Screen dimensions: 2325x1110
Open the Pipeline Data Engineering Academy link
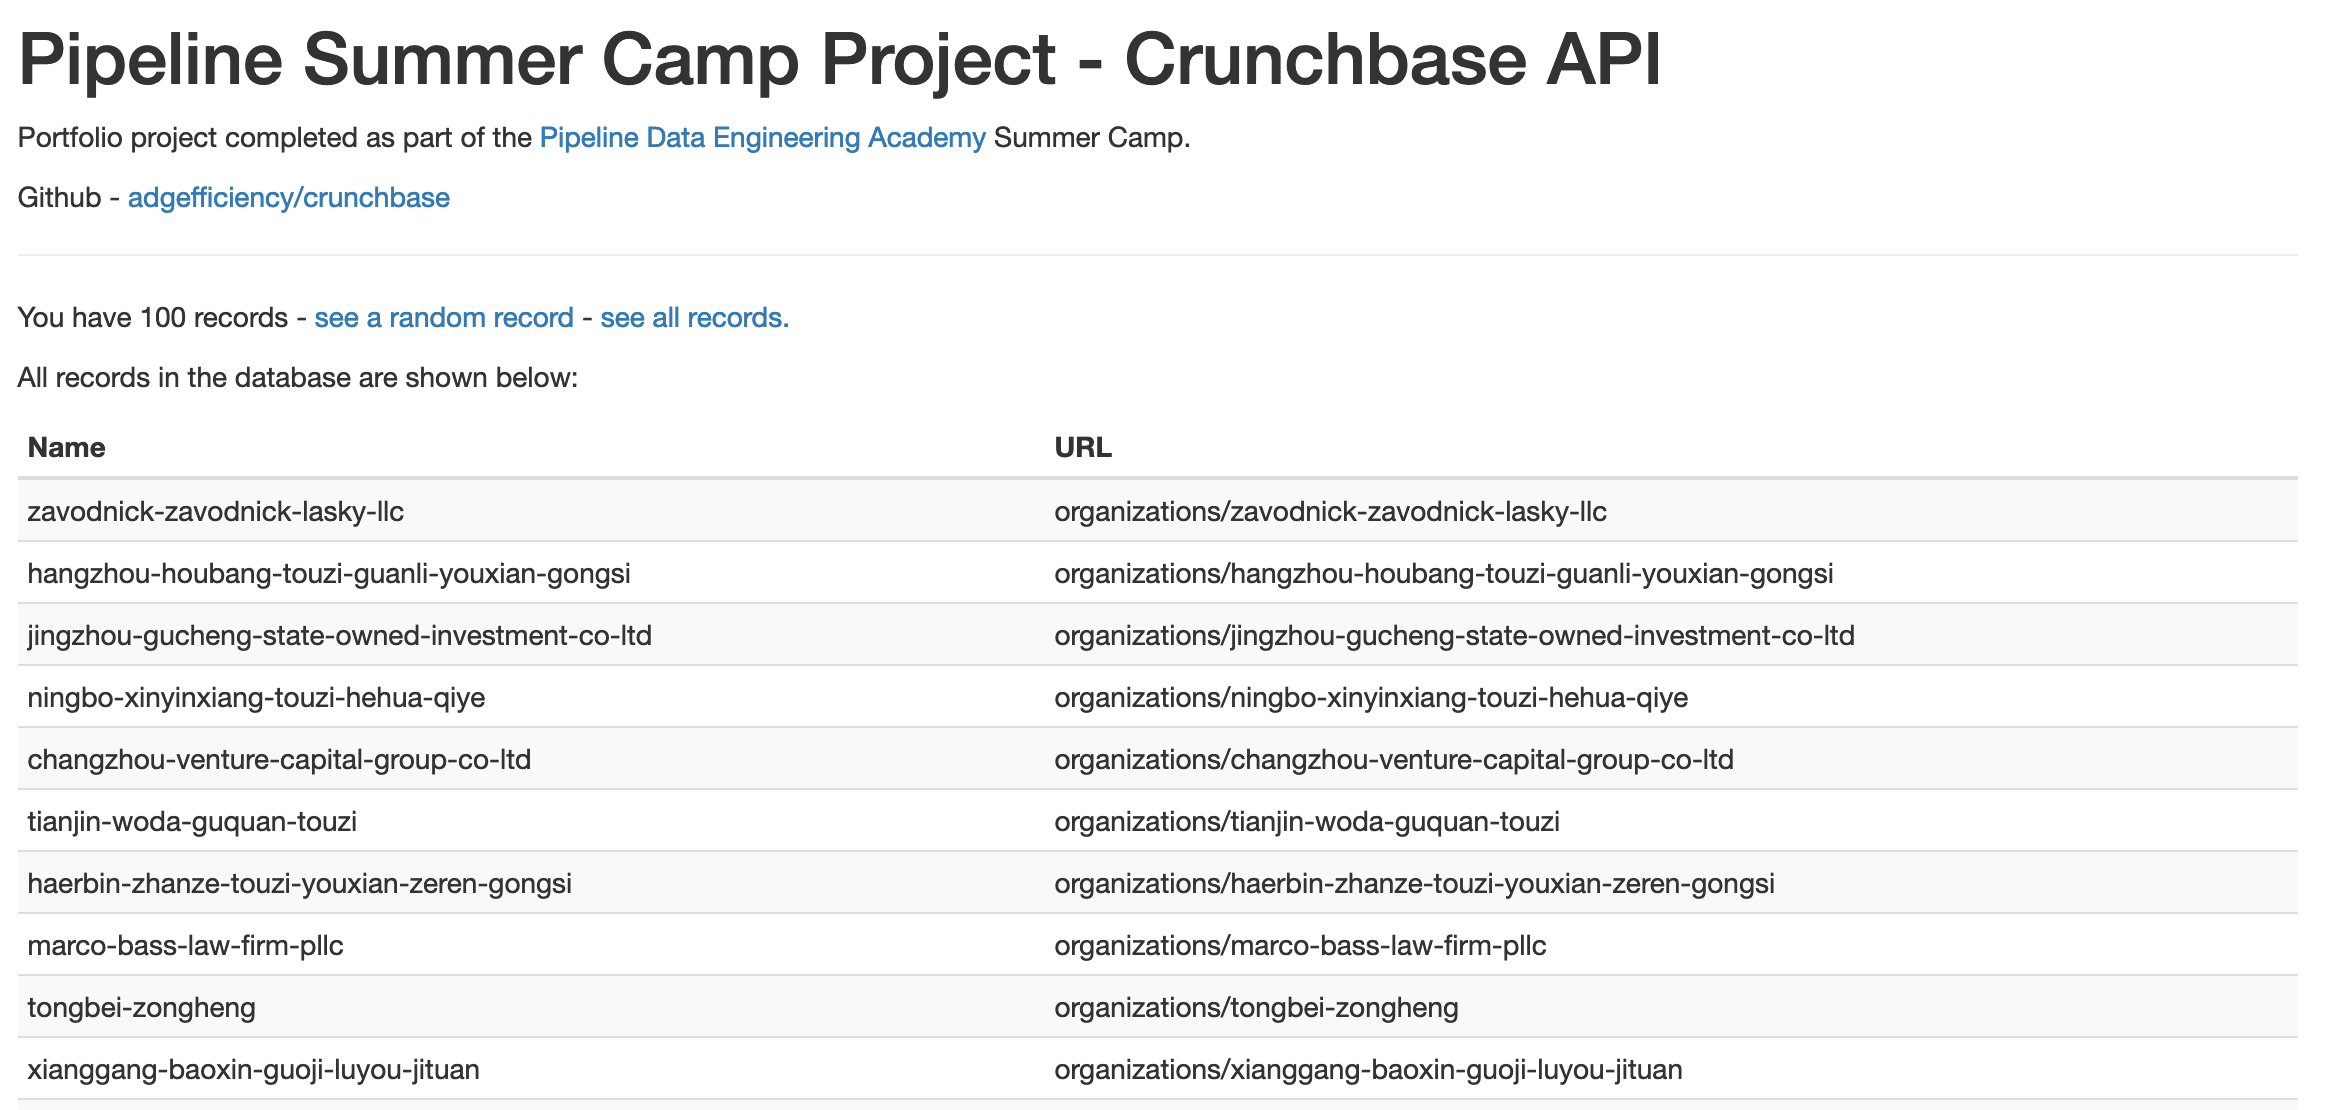click(762, 138)
